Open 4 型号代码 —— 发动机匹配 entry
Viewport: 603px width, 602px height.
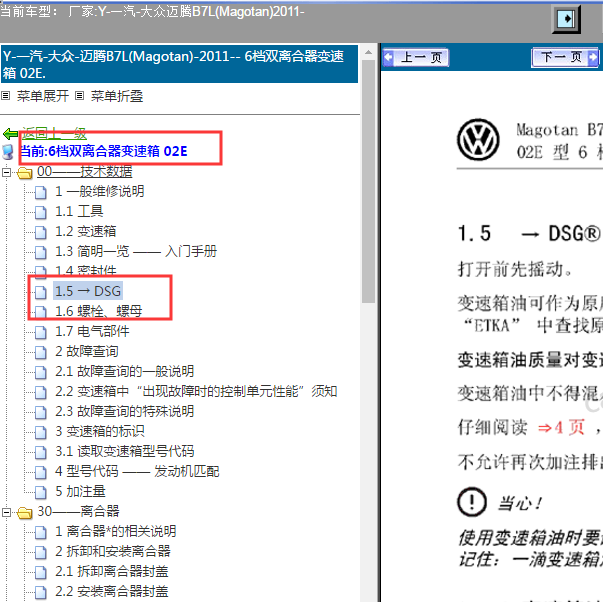tap(137, 471)
